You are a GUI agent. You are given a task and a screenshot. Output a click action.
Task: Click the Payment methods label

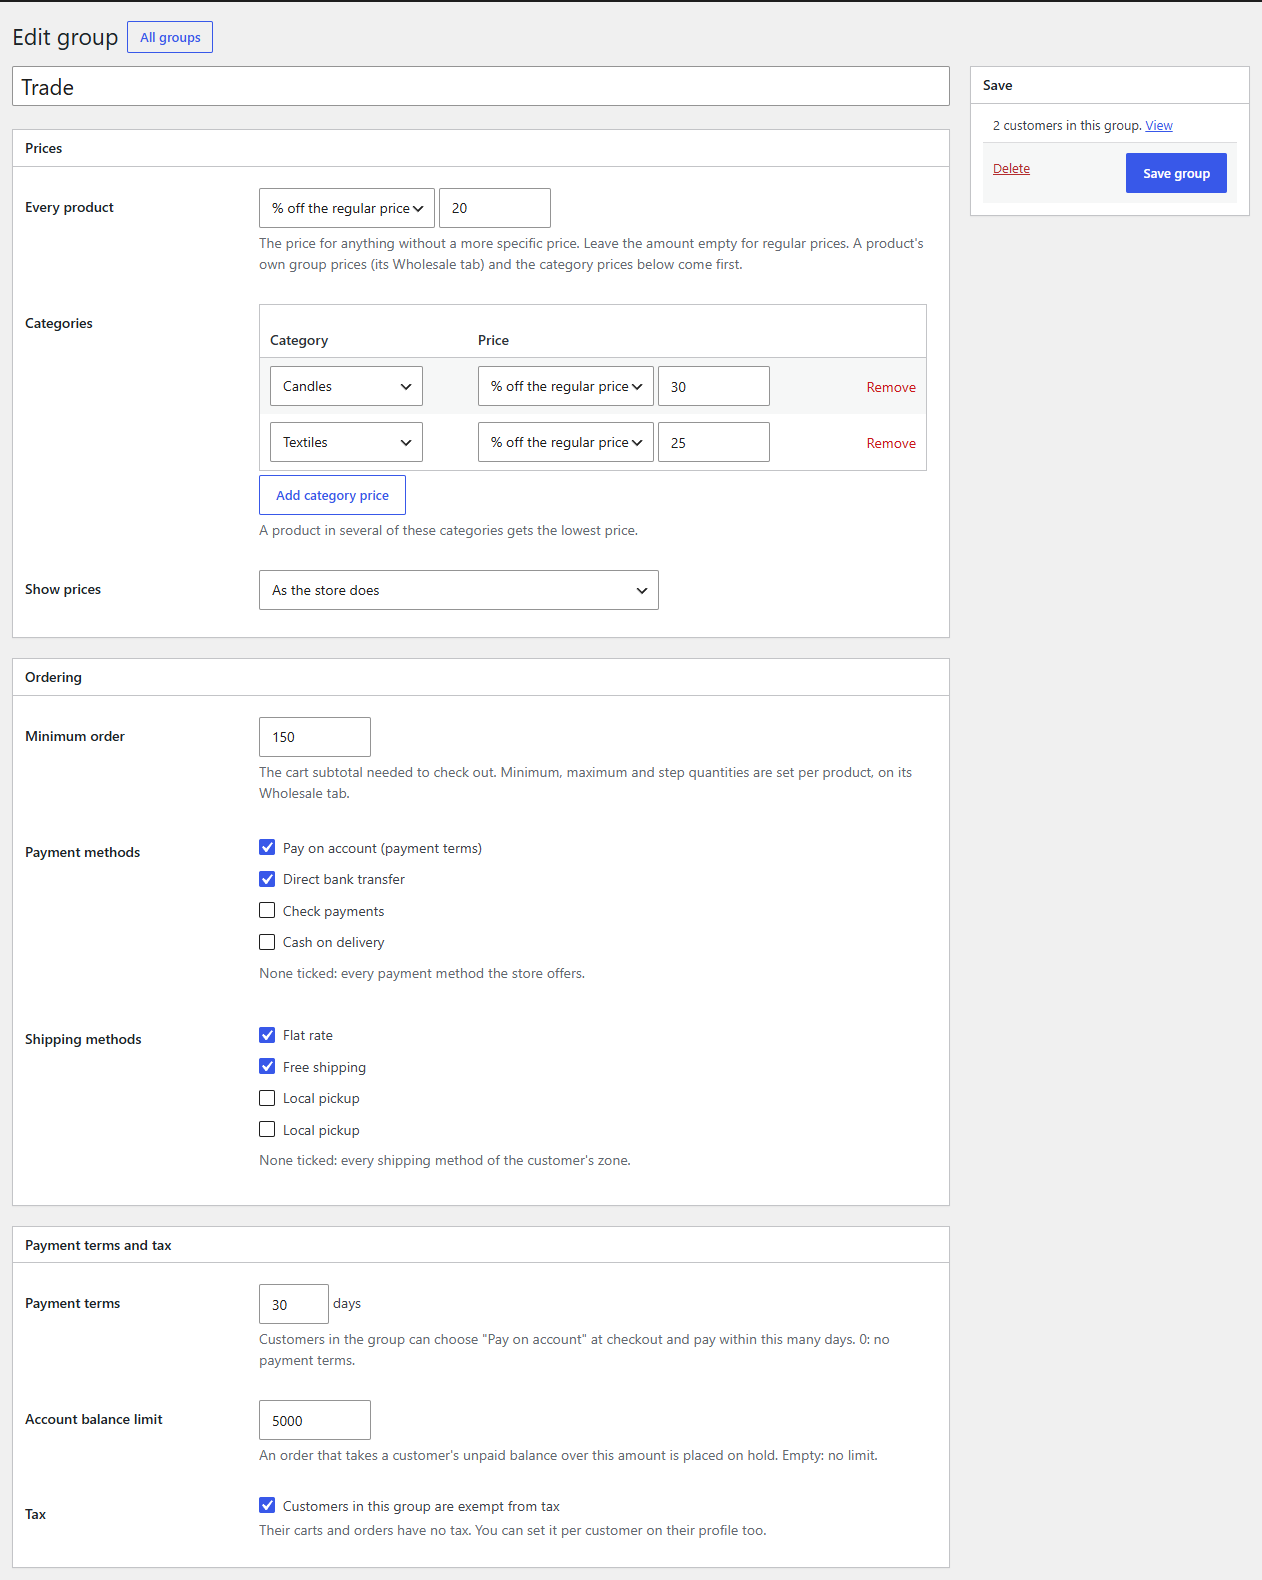pyautogui.click(x=83, y=852)
